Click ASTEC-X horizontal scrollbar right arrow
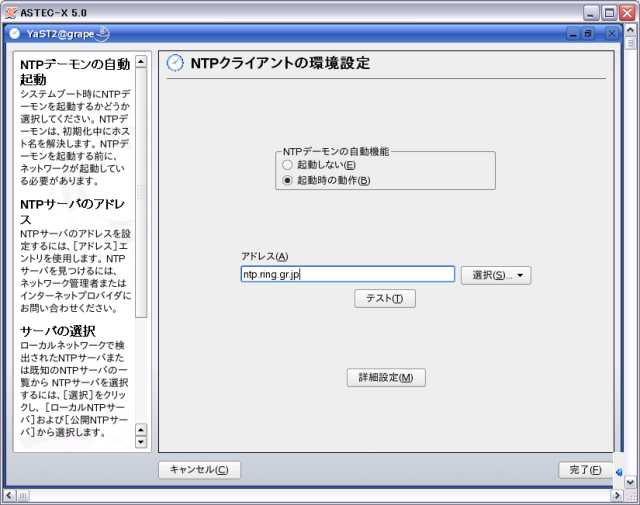This screenshot has width=640, height=505. coord(617,496)
